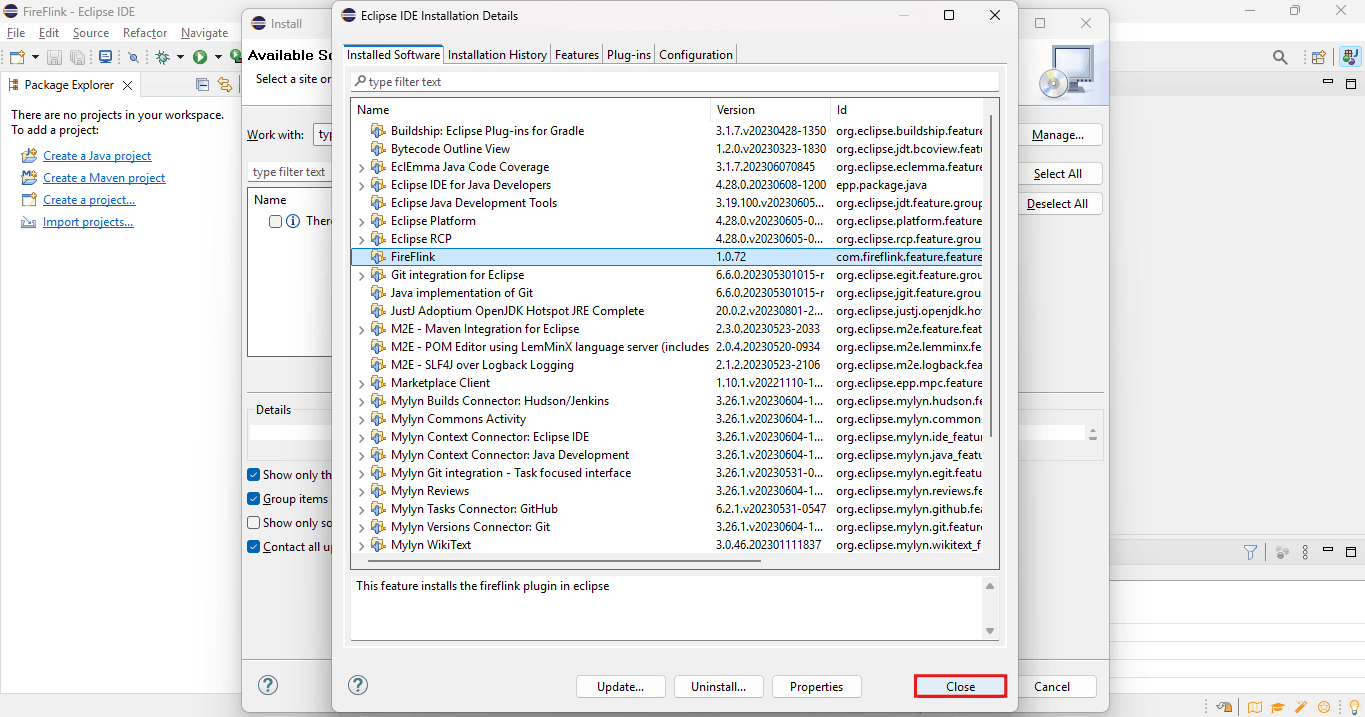Expand the EclEmma Java Code Coverage row
Viewport: 1365px width, 717px height.
362,167
